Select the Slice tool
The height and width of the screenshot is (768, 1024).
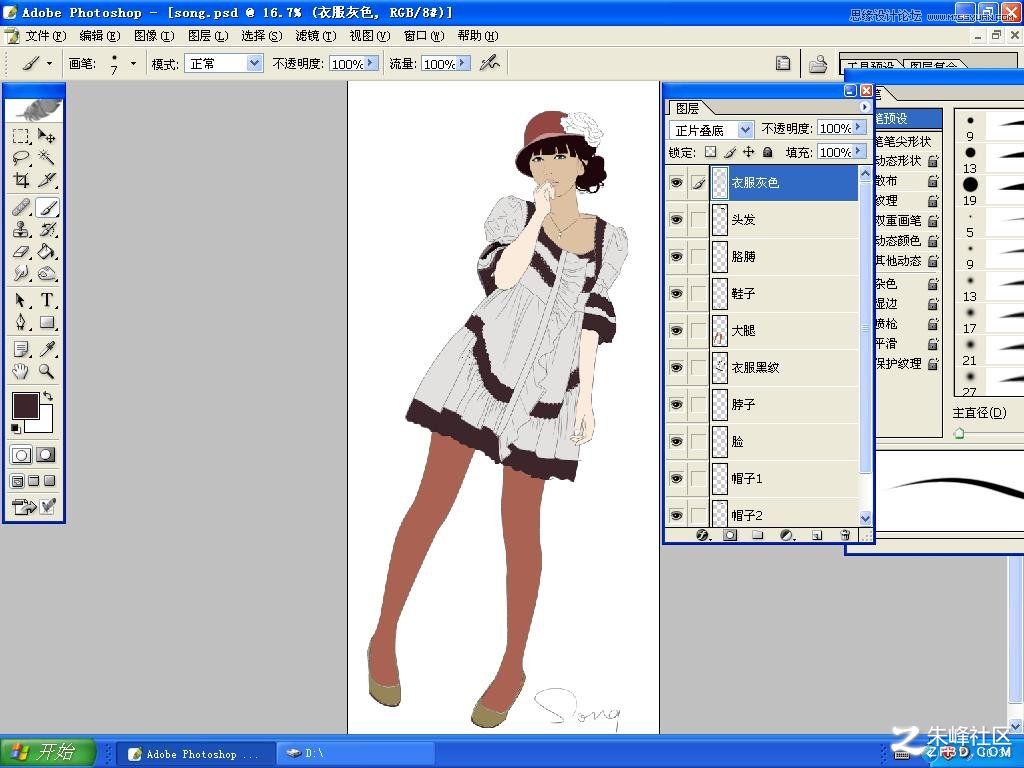46,180
